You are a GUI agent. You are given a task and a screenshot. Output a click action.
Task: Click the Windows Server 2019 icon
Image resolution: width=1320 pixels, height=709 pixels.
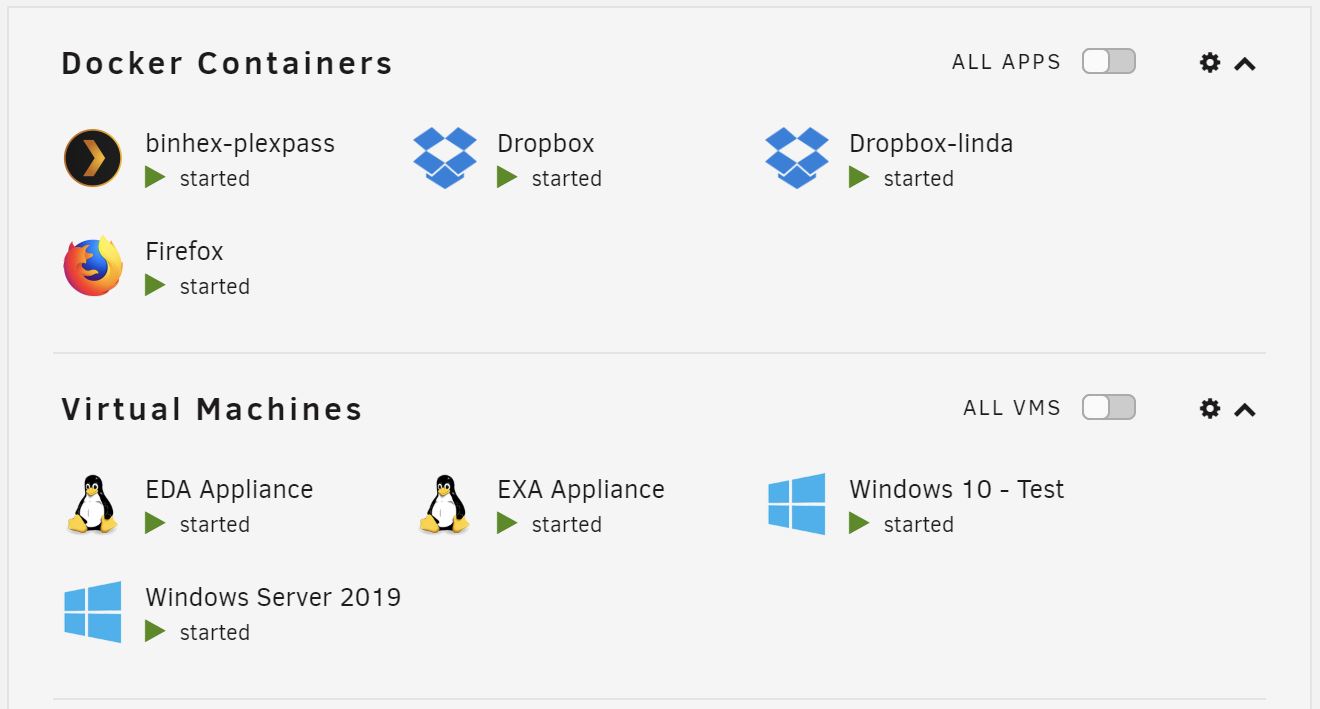[93, 612]
